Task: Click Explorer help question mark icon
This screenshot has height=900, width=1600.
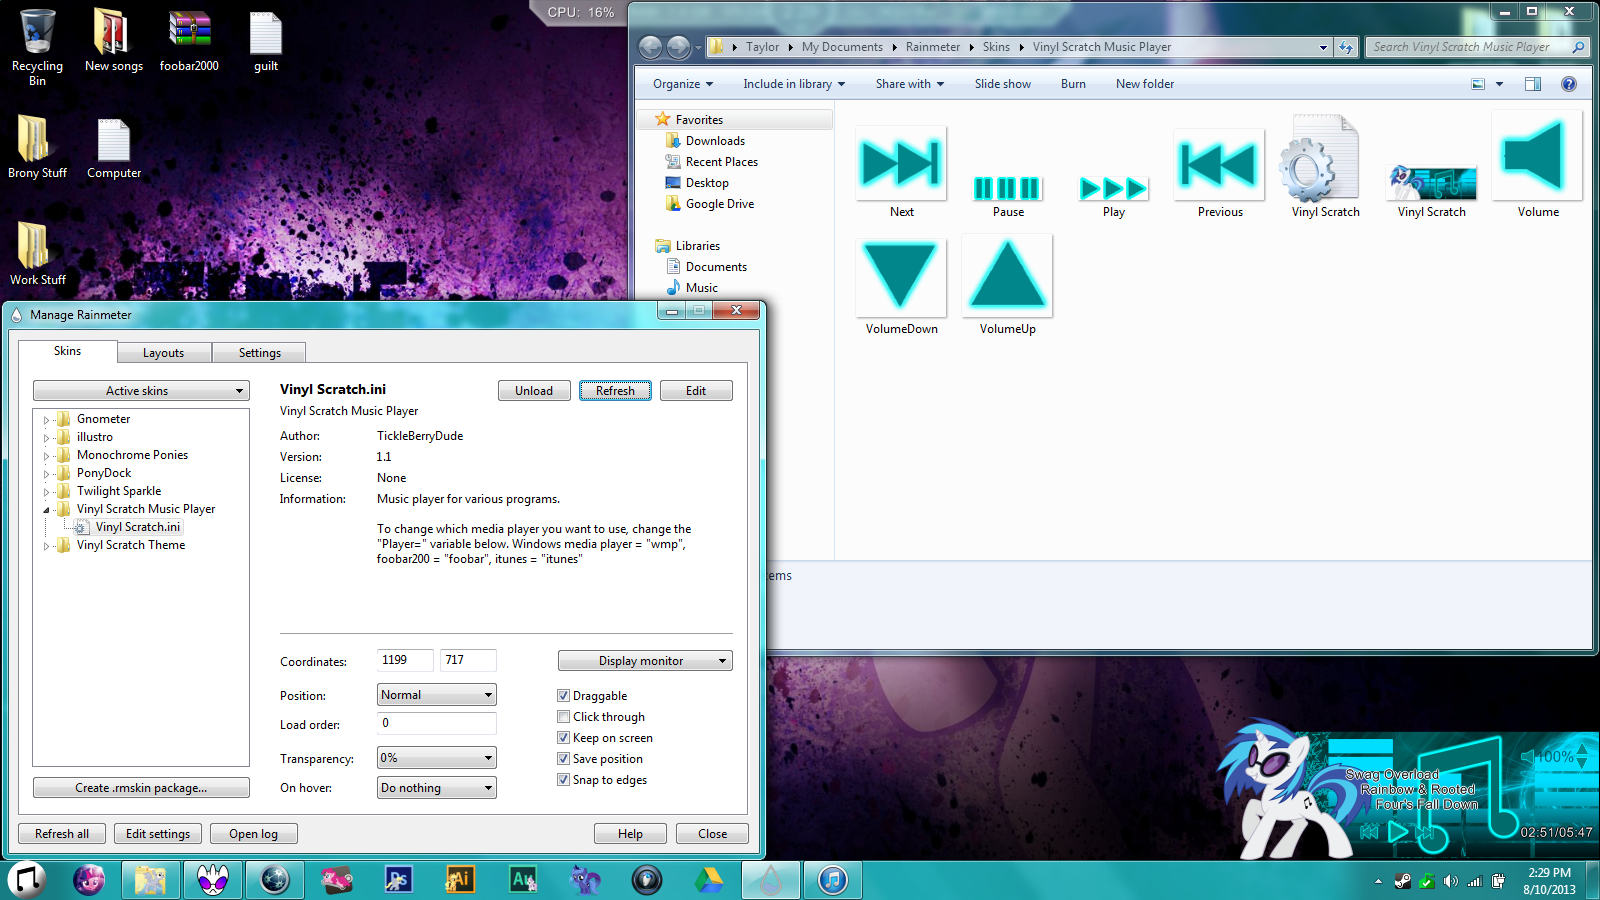Action: tap(1568, 84)
